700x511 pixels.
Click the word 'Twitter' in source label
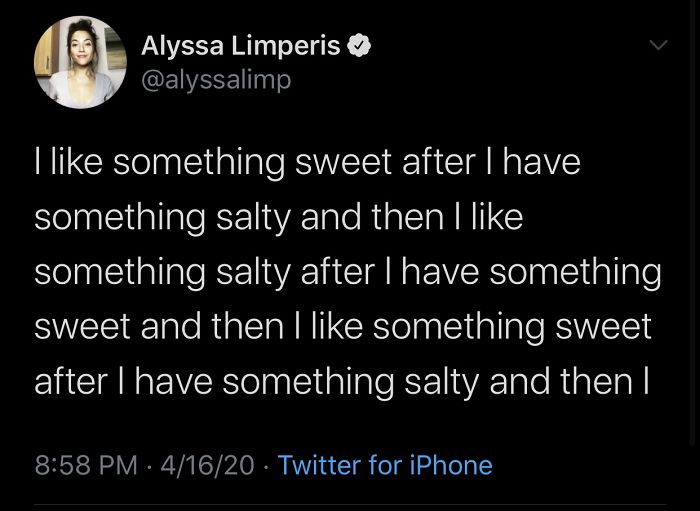point(319,465)
